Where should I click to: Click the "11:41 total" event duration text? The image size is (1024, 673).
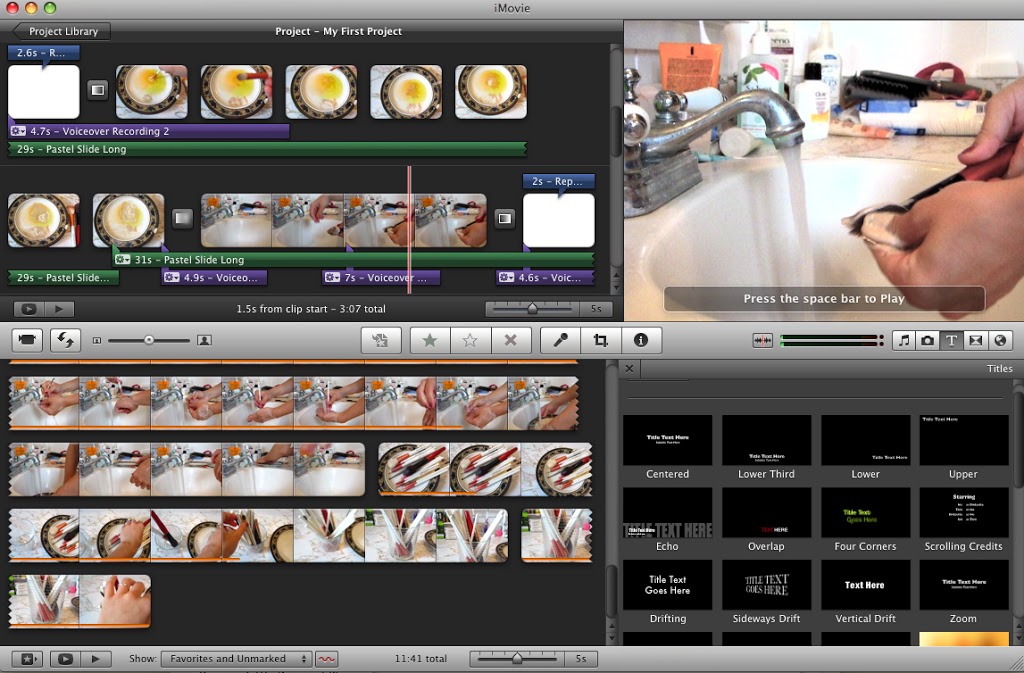click(421, 659)
